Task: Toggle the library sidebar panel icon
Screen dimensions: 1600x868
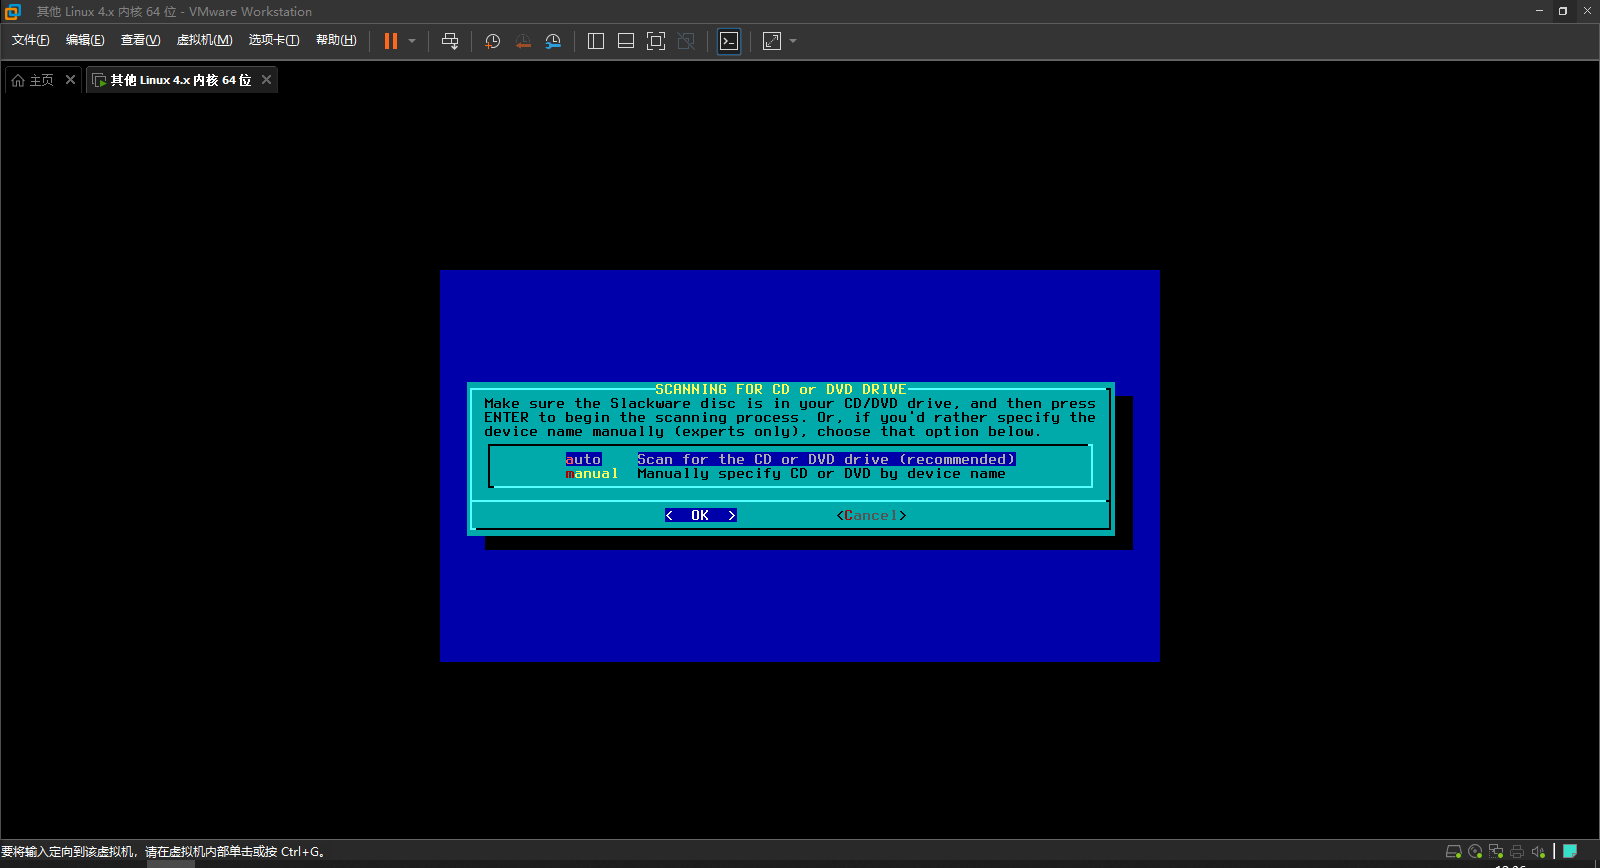Action: (596, 41)
